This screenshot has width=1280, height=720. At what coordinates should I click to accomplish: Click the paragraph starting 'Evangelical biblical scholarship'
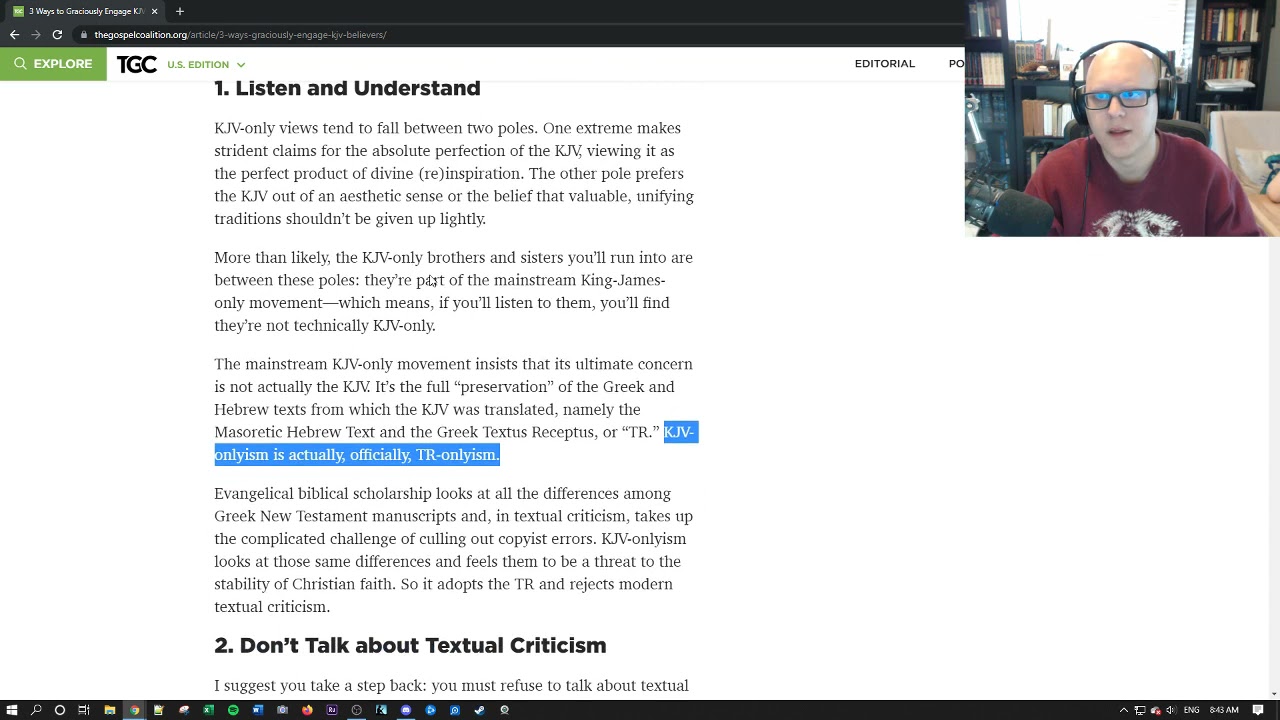pyautogui.click(x=454, y=550)
